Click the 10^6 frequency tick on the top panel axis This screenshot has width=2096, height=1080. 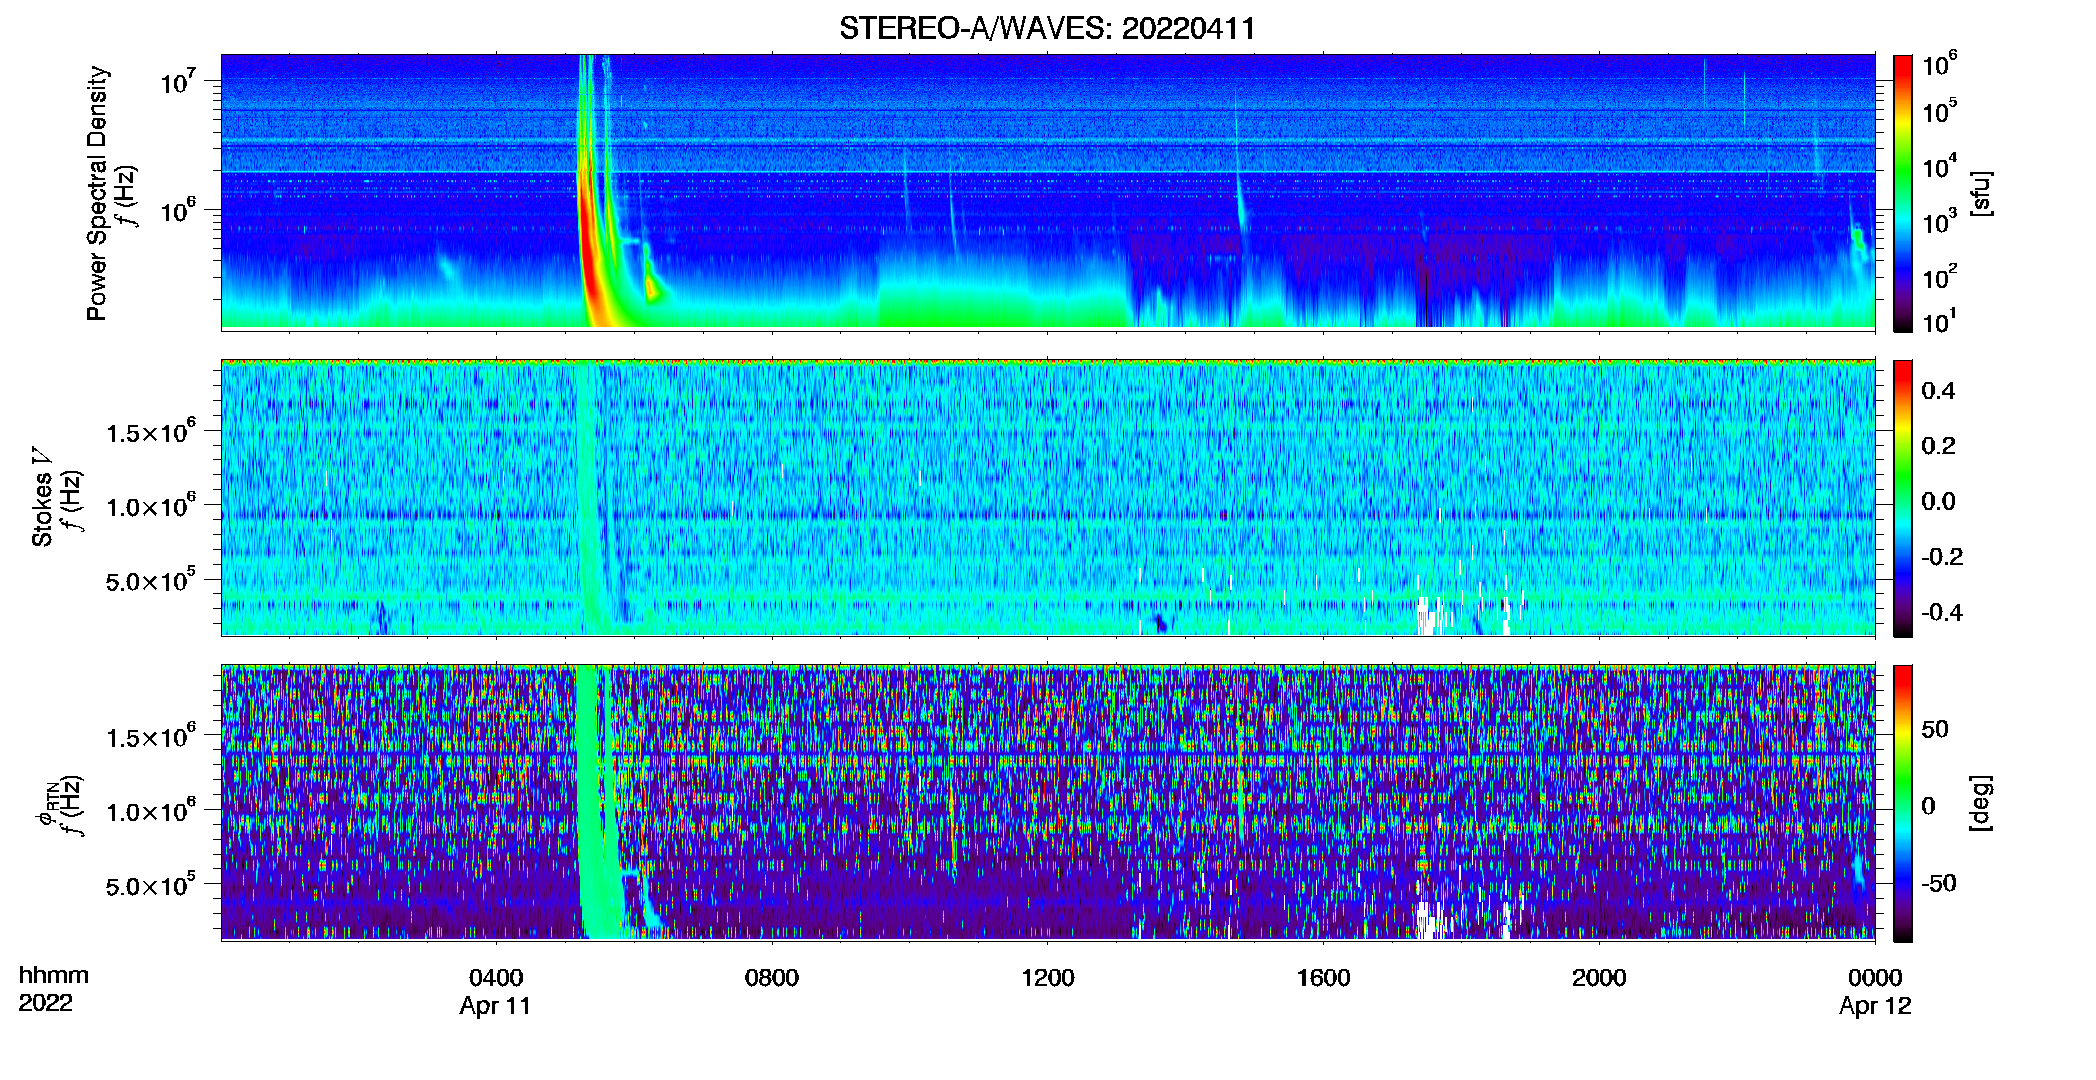click(179, 210)
